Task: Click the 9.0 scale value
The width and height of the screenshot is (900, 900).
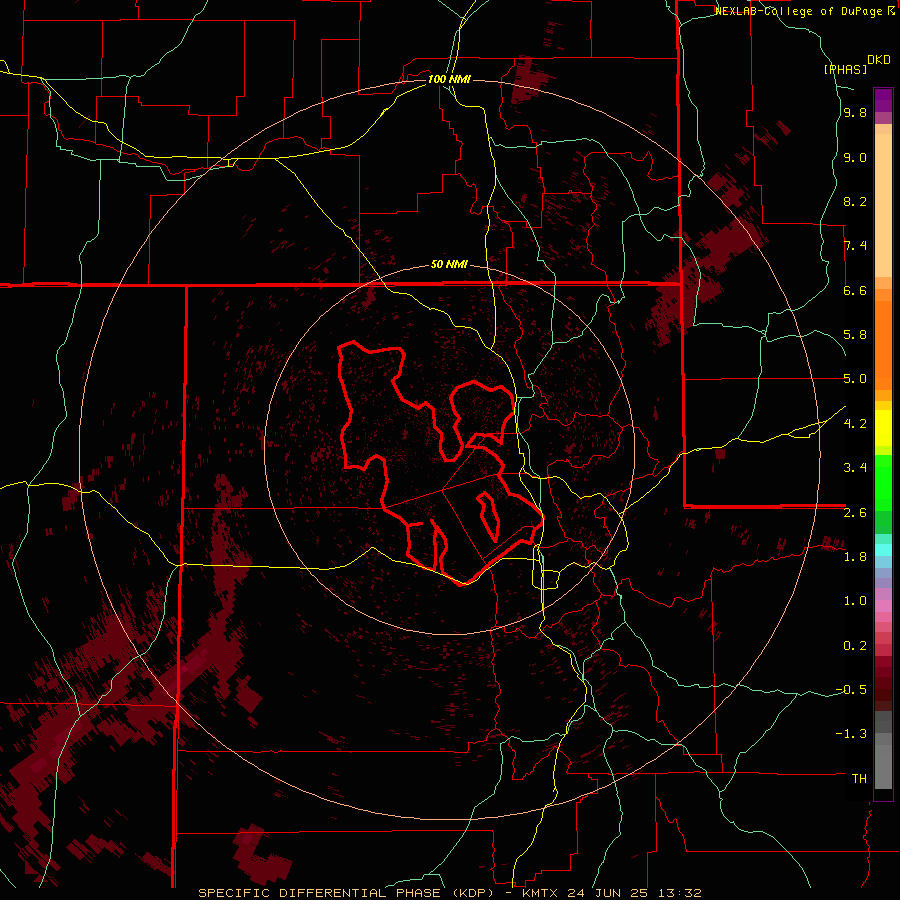Action: [855, 158]
